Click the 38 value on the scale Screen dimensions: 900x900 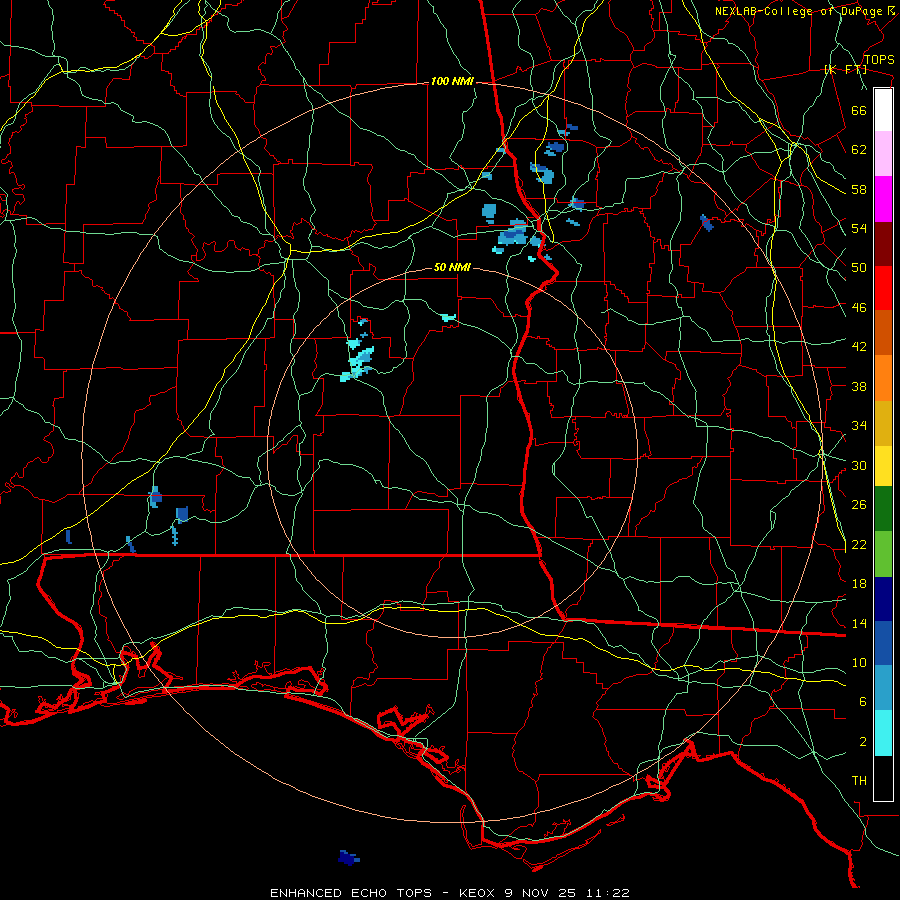[x=859, y=386]
